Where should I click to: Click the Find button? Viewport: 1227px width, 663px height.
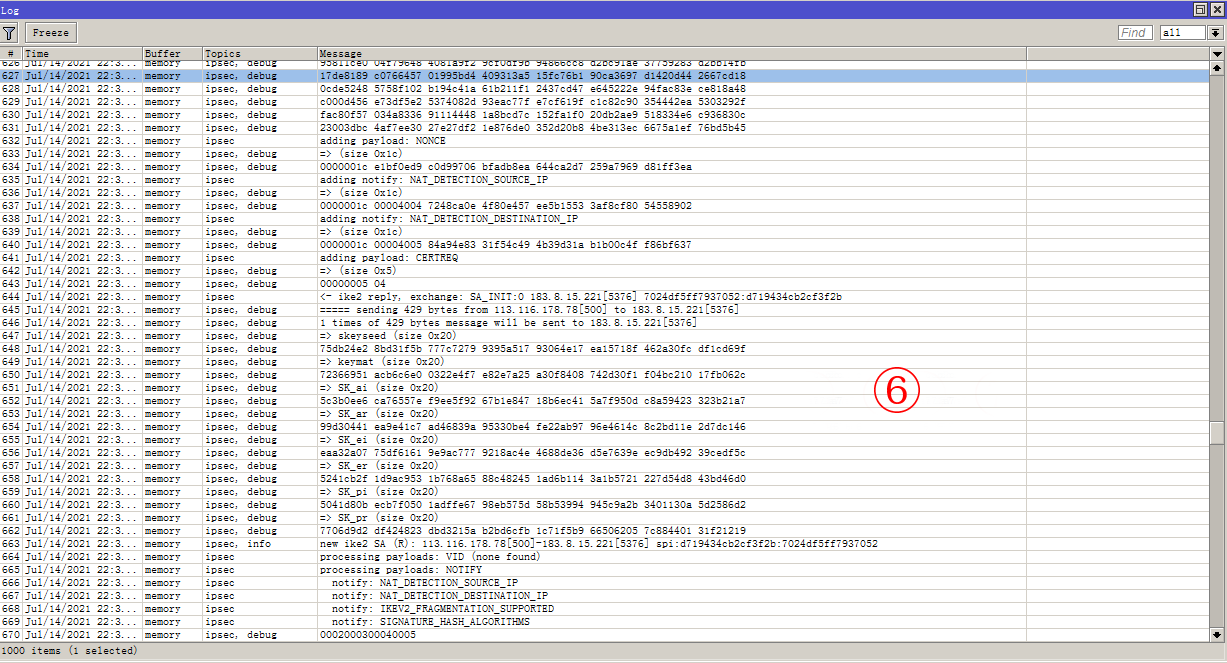tap(1134, 32)
